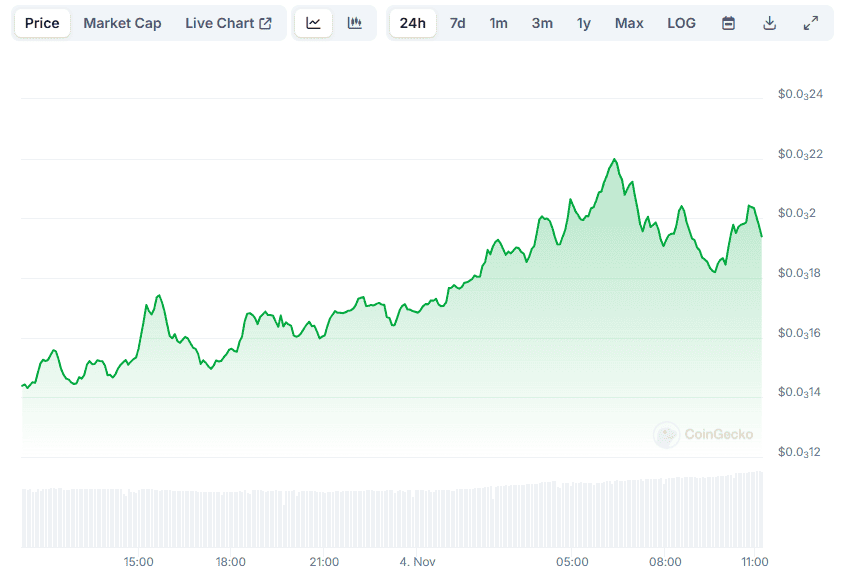Click the $0.0₃18 price axis label
This screenshot has width=843, height=582.
(x=799, y=274)
